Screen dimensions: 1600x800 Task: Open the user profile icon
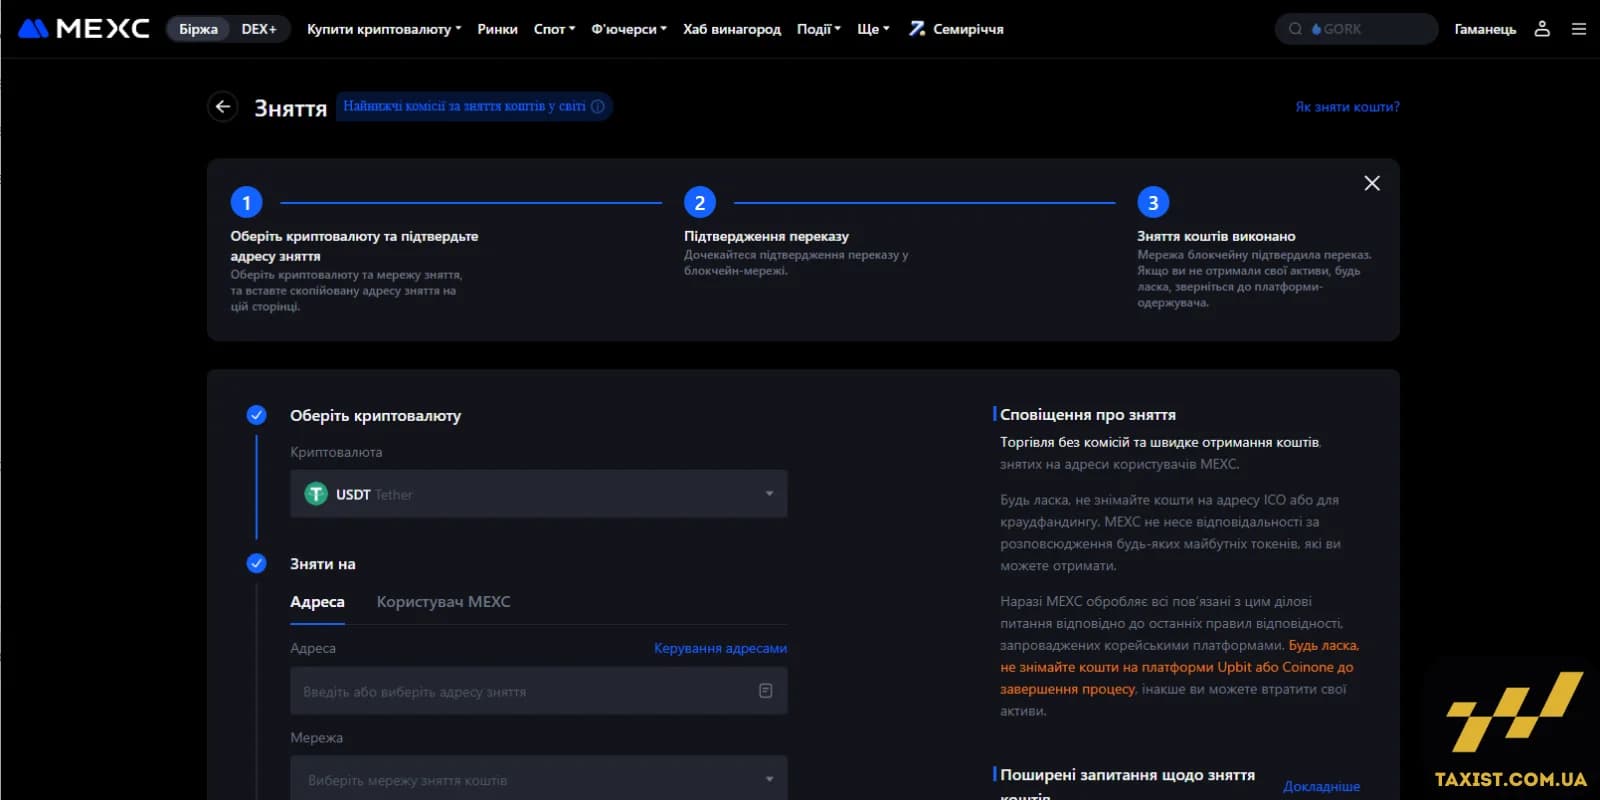(1542, 29)
